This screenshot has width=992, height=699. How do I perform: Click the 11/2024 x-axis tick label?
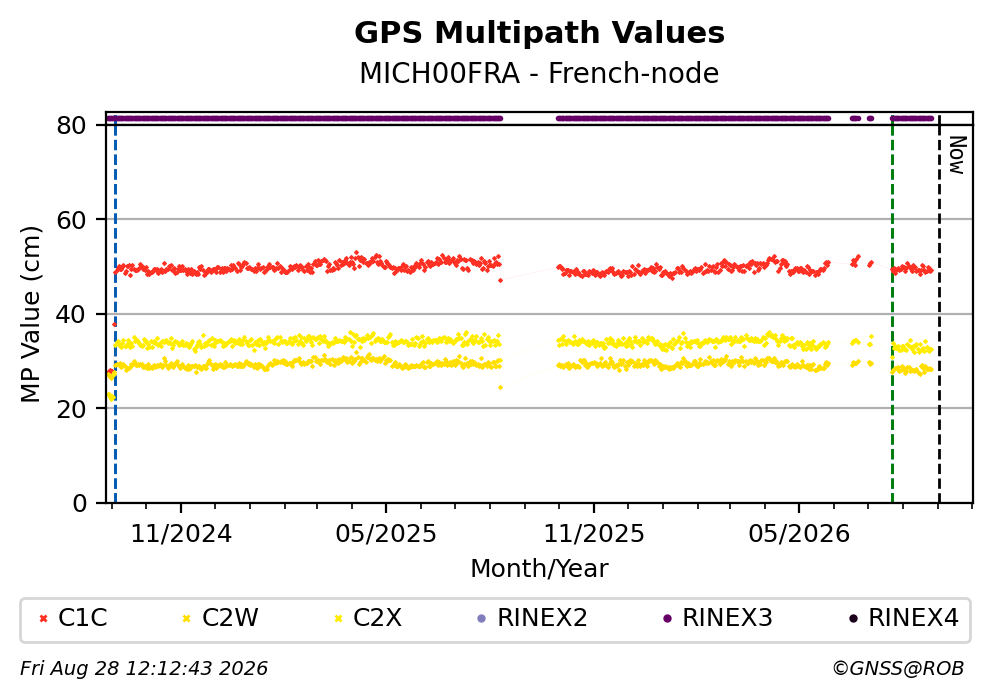tap(181, 535)
